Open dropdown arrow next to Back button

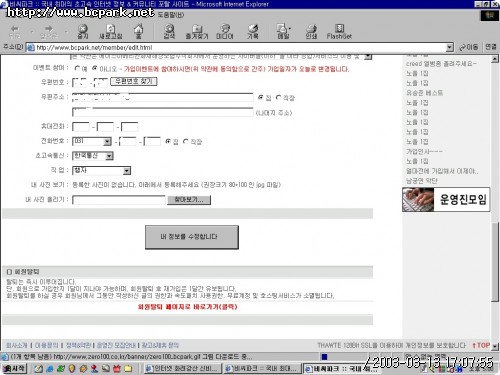tap(32, 32)
